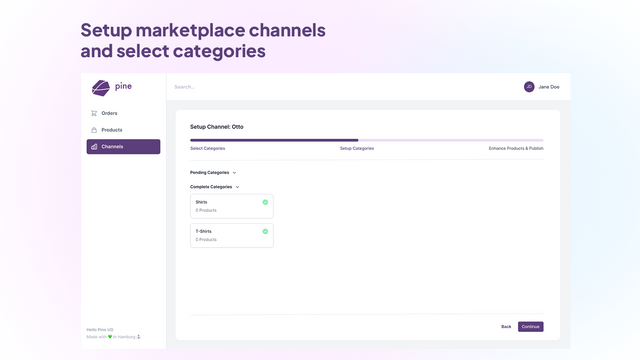Open the T-Shirts category card

232,236
